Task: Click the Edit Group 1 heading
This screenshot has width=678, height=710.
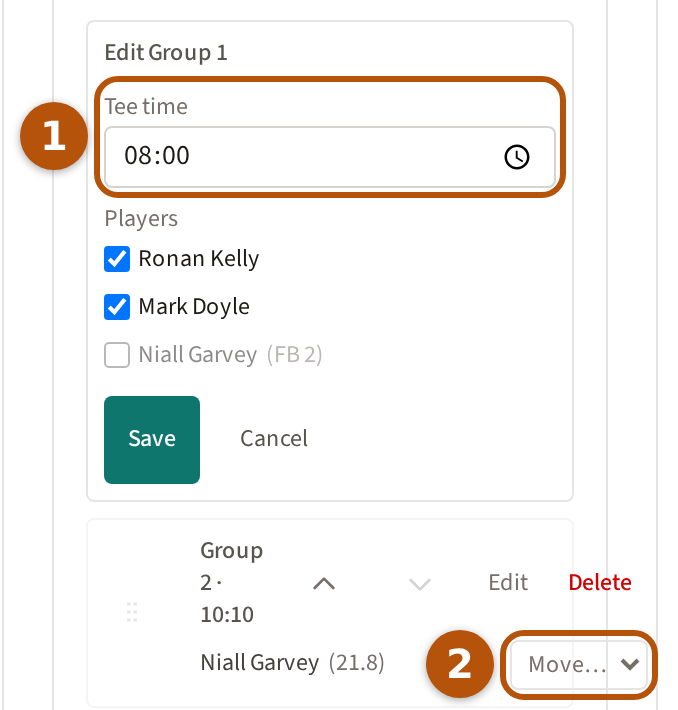Action: tap(166, 53)
